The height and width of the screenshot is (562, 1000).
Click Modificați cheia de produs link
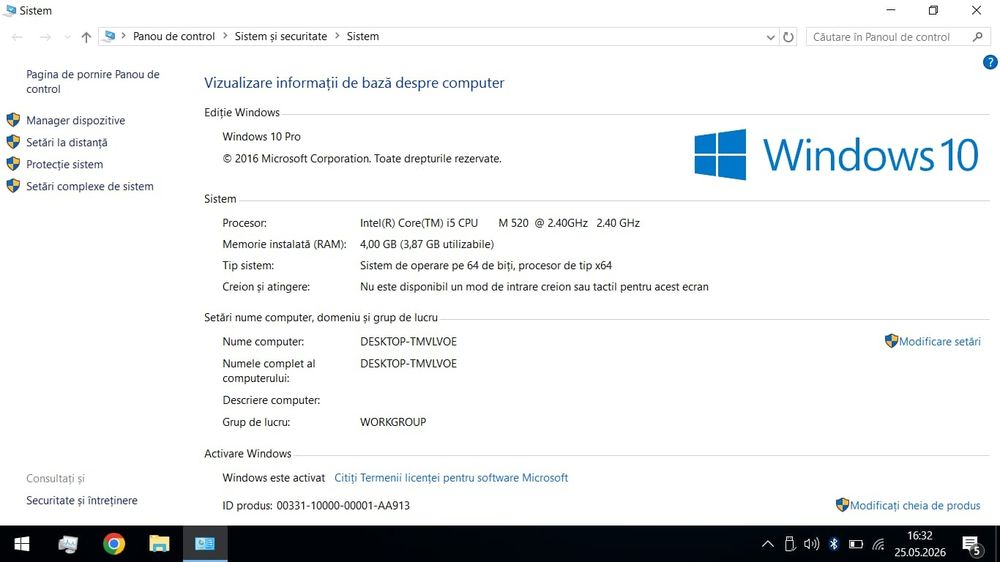click(915, 505)
